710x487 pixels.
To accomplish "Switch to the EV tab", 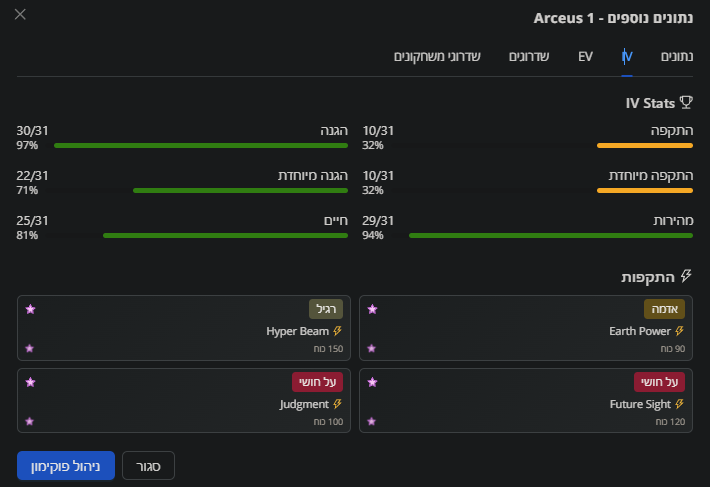I will point(585,56).
